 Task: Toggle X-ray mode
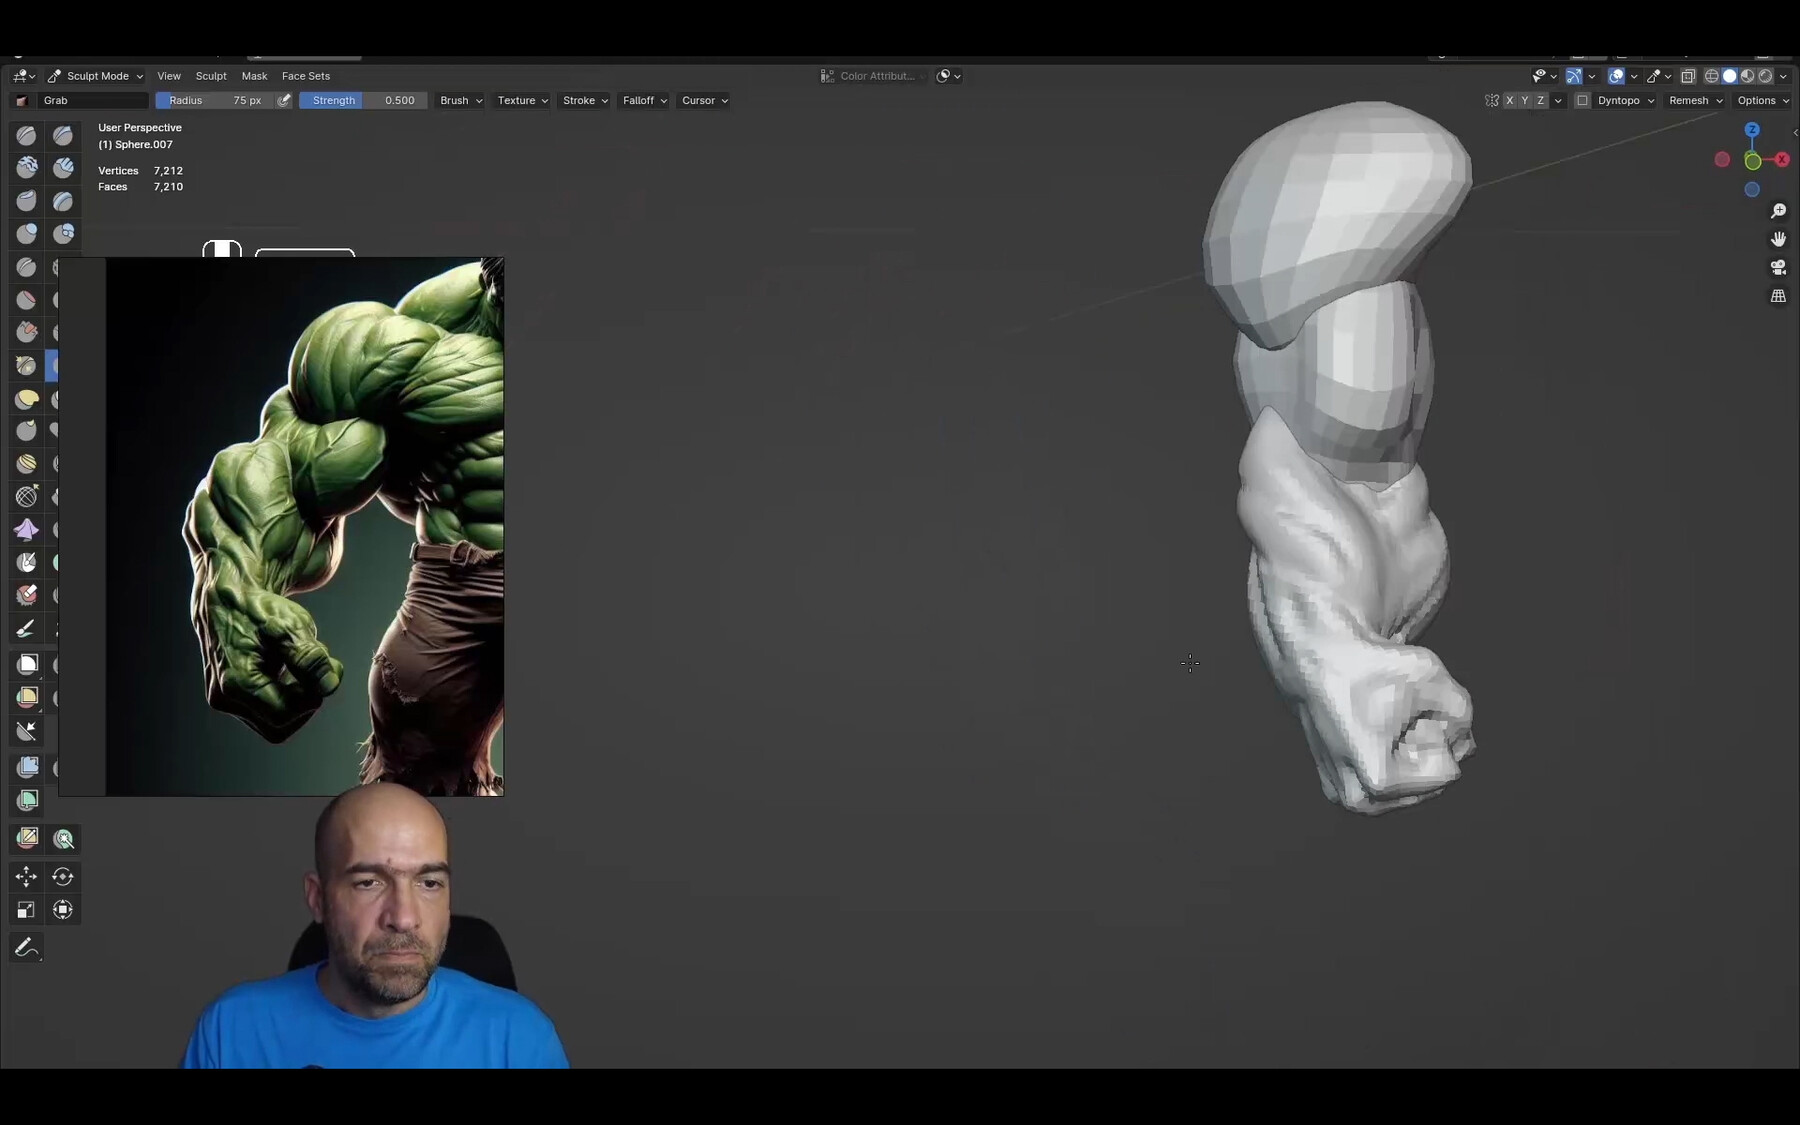click(x=1688, y=76)
